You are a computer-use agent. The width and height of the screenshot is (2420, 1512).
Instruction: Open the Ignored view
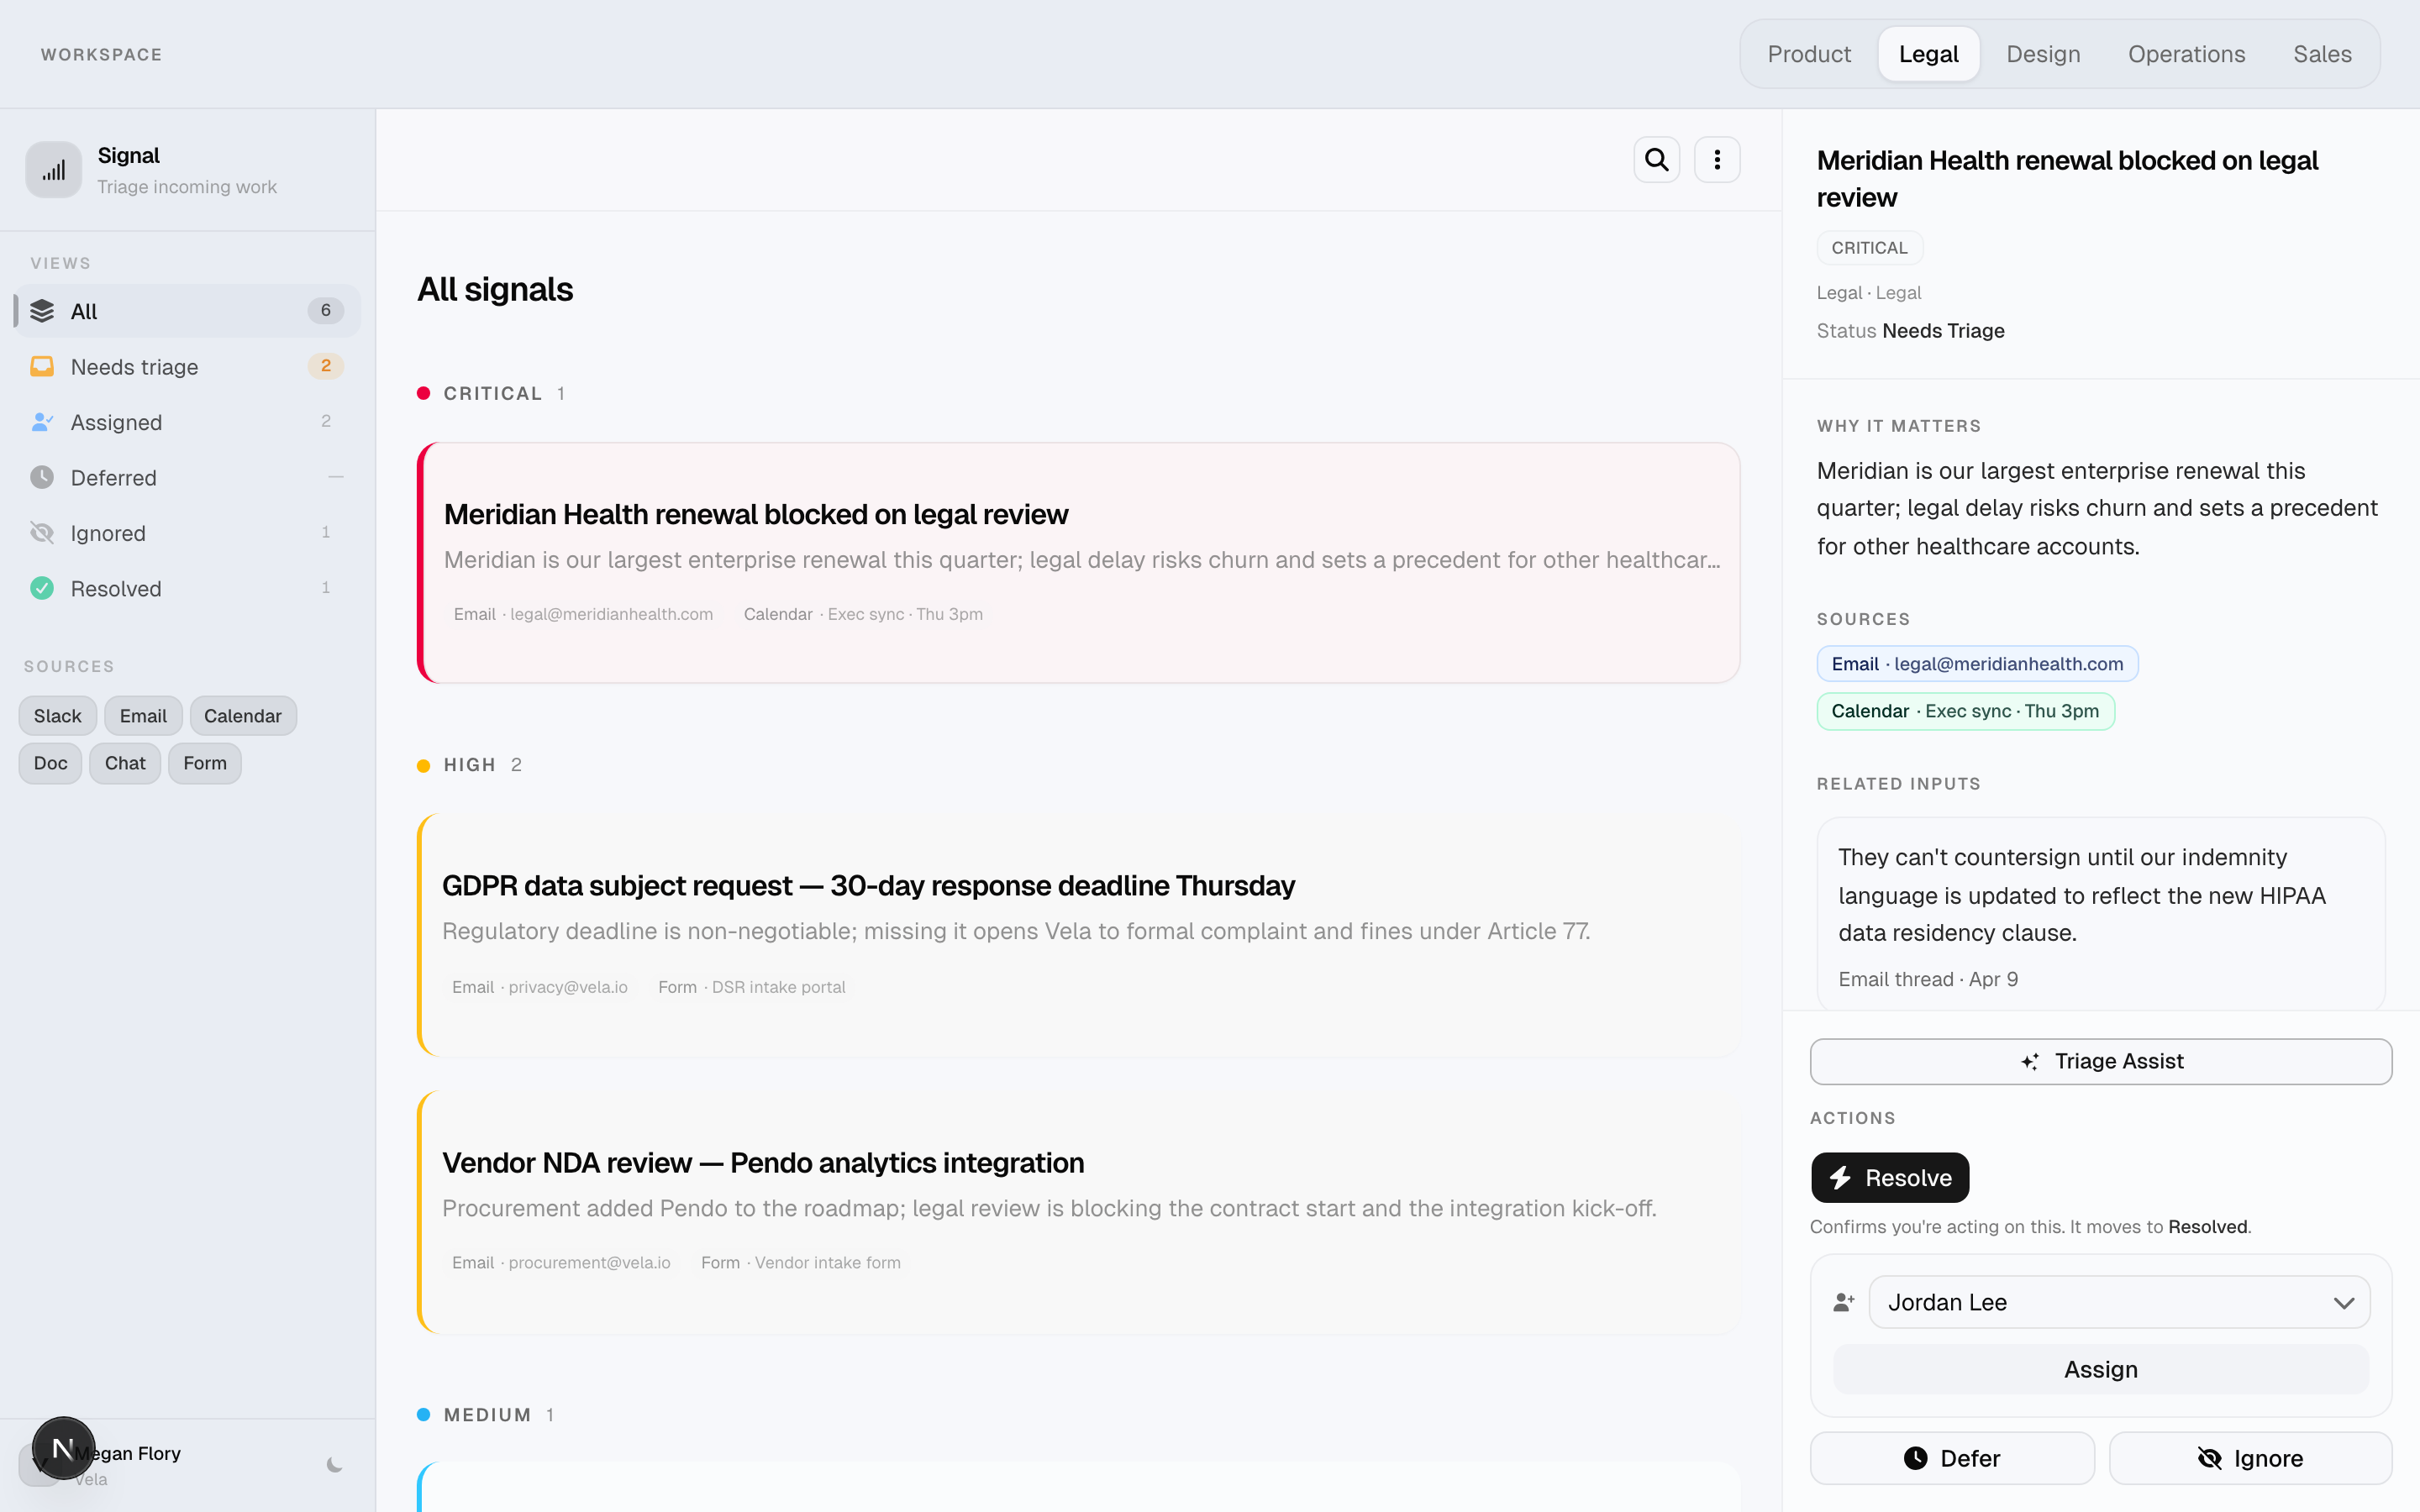click(187, 533)
